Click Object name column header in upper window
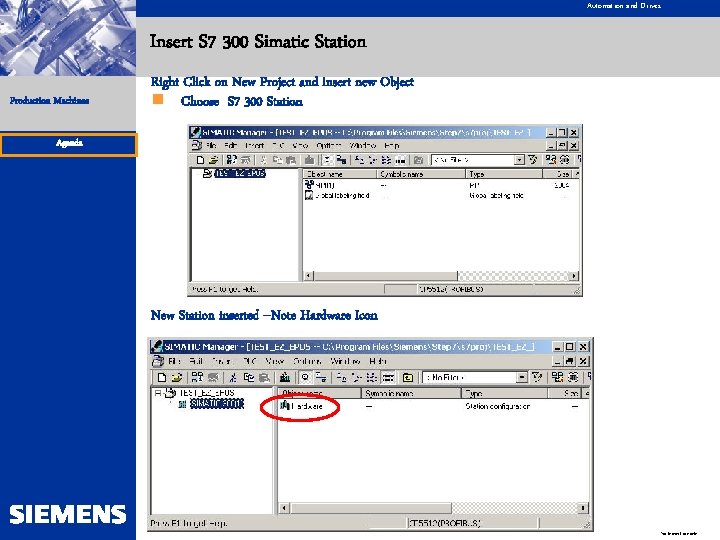Viewport: 720px width, 540px height. [339, 174]
